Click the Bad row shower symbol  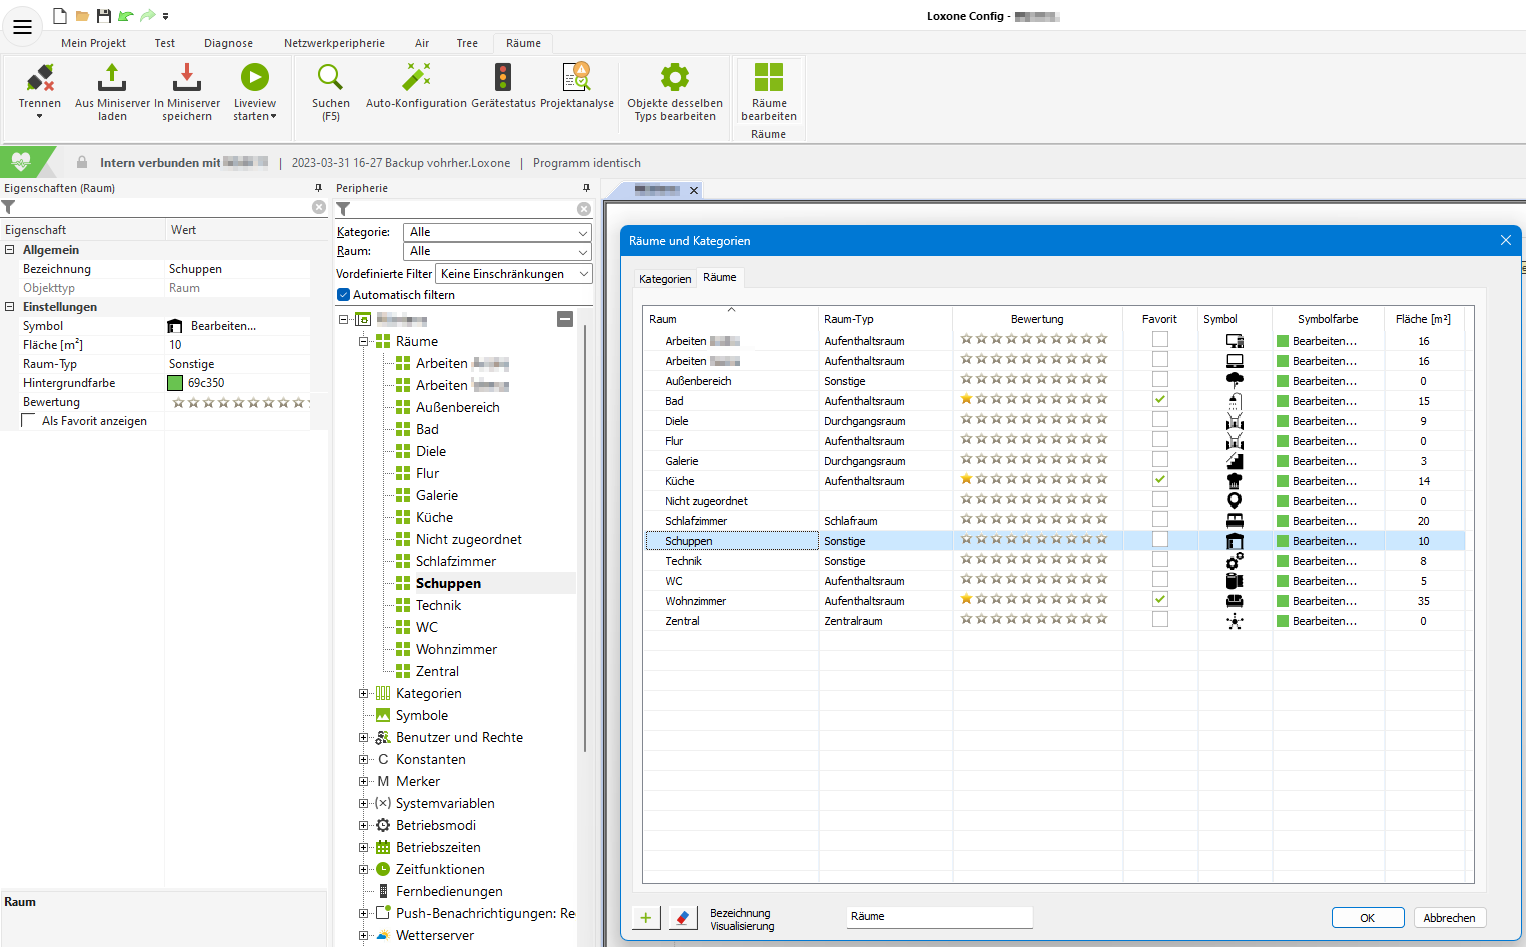(x=1235, y=401)
